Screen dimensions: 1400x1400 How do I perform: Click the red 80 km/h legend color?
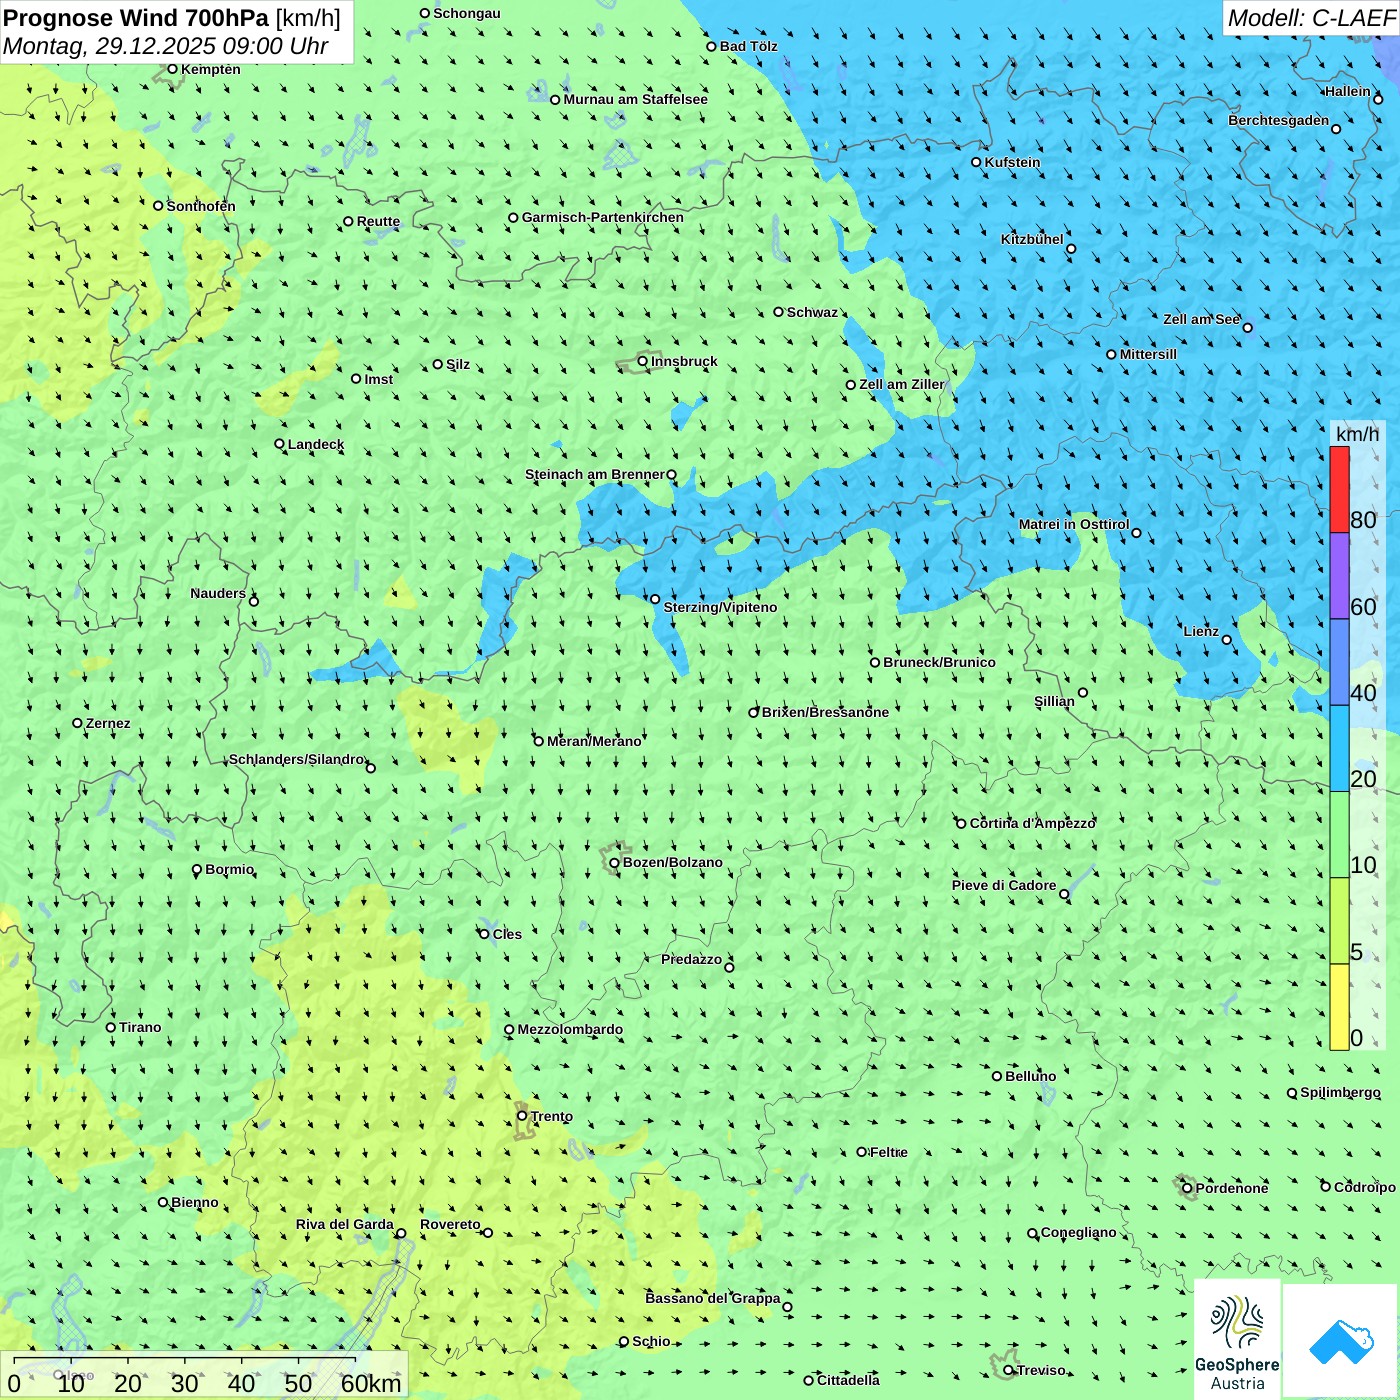pyautogui.click(x=1339, y=489)
